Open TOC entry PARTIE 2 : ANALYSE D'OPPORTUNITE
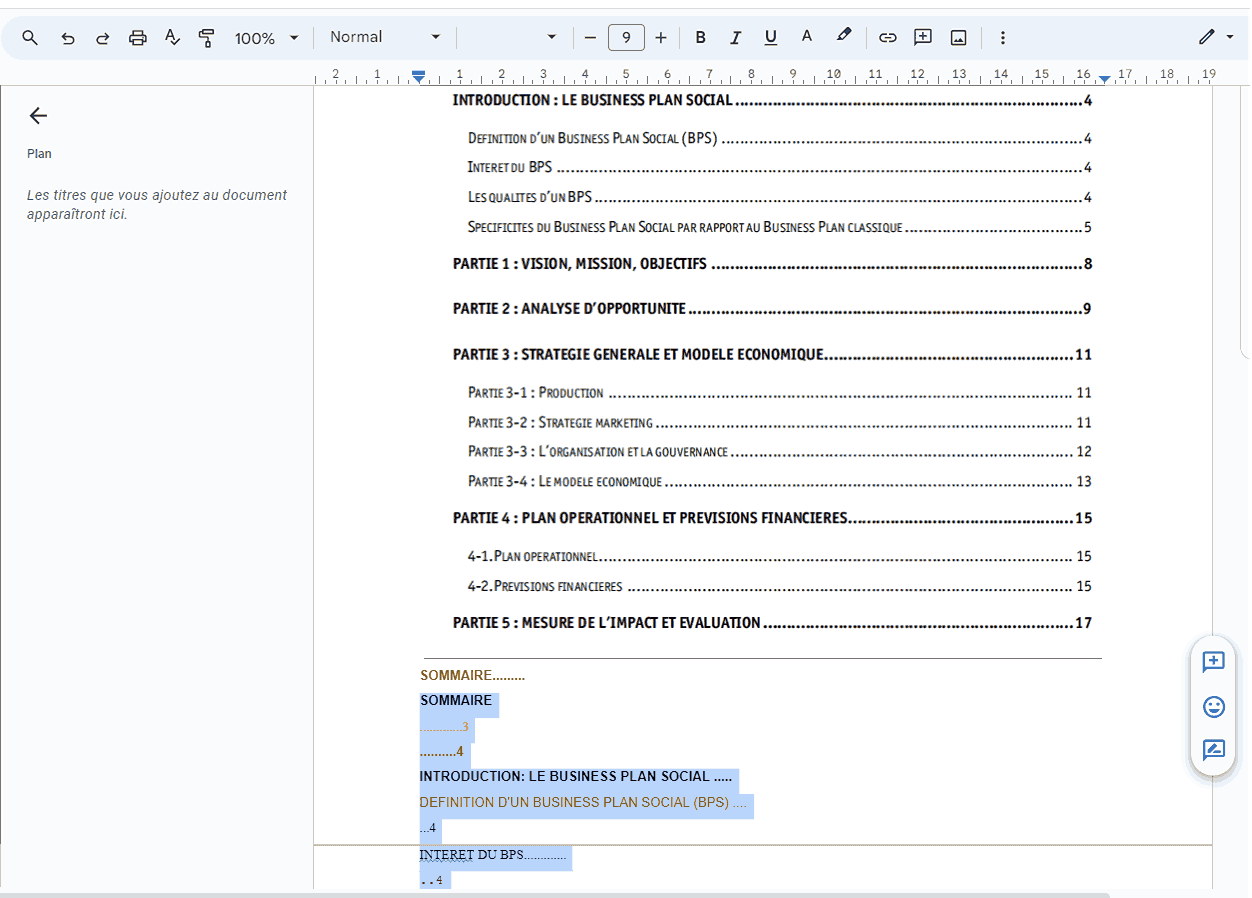Image resolution: width=1252 pixels, height=898 pixels. tap(772, 309)
